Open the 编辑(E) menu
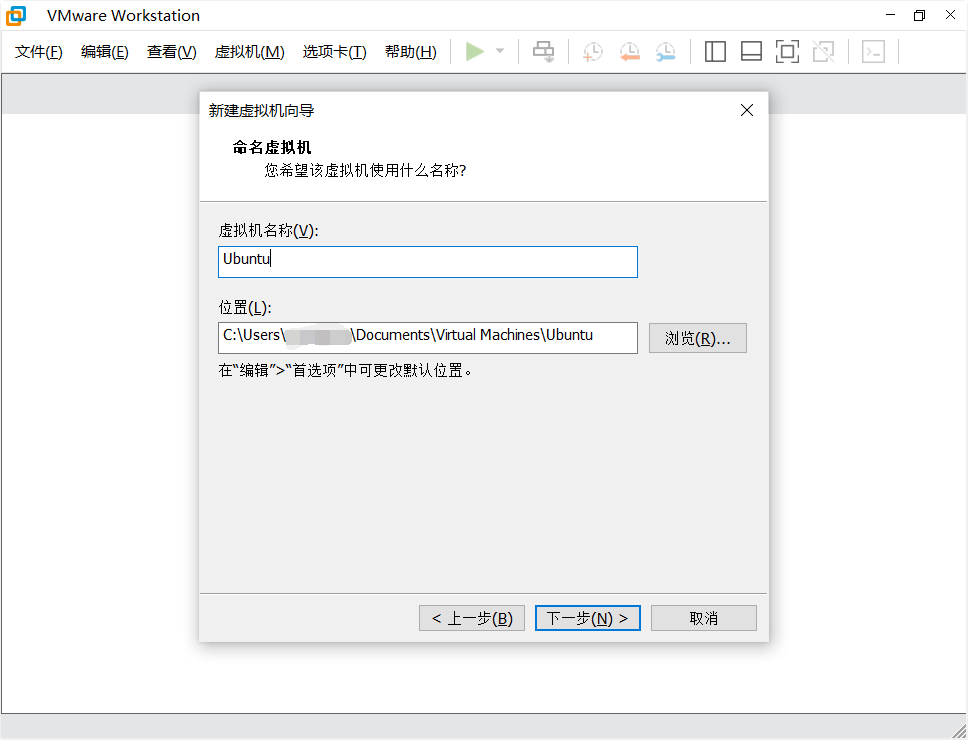 [x=105, y=52]
